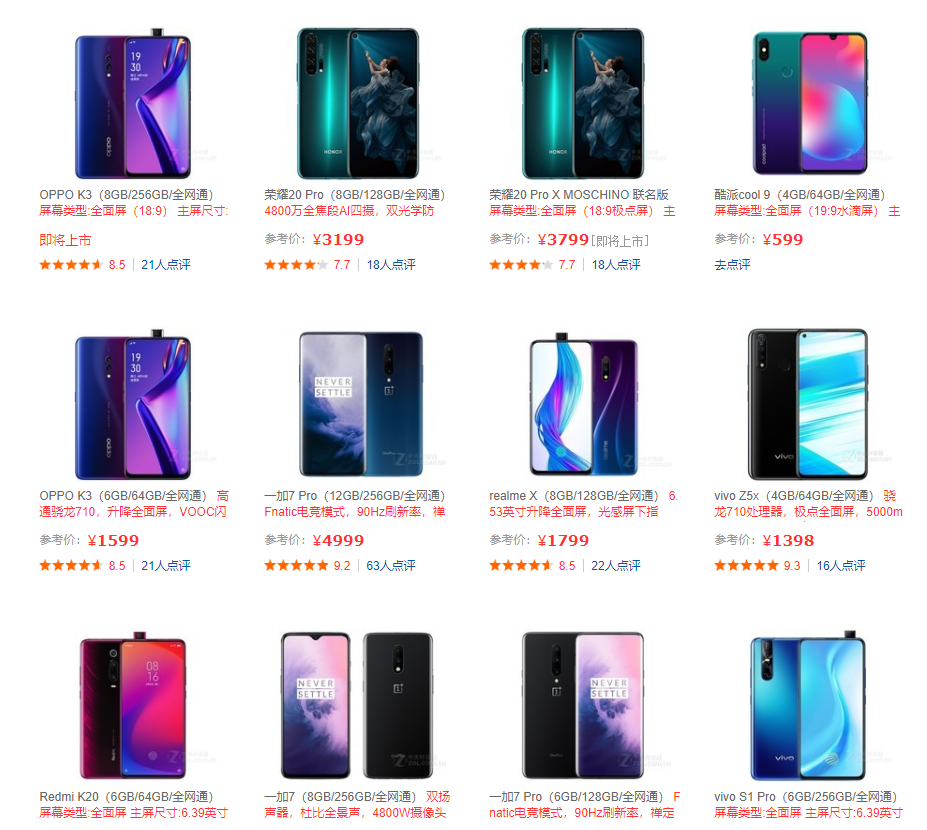The width and height of the screenshot is (927, 830).
Task: Open the 一加7 Pro 12GB/256GB phone image
Action: click(x=361, y=404)
